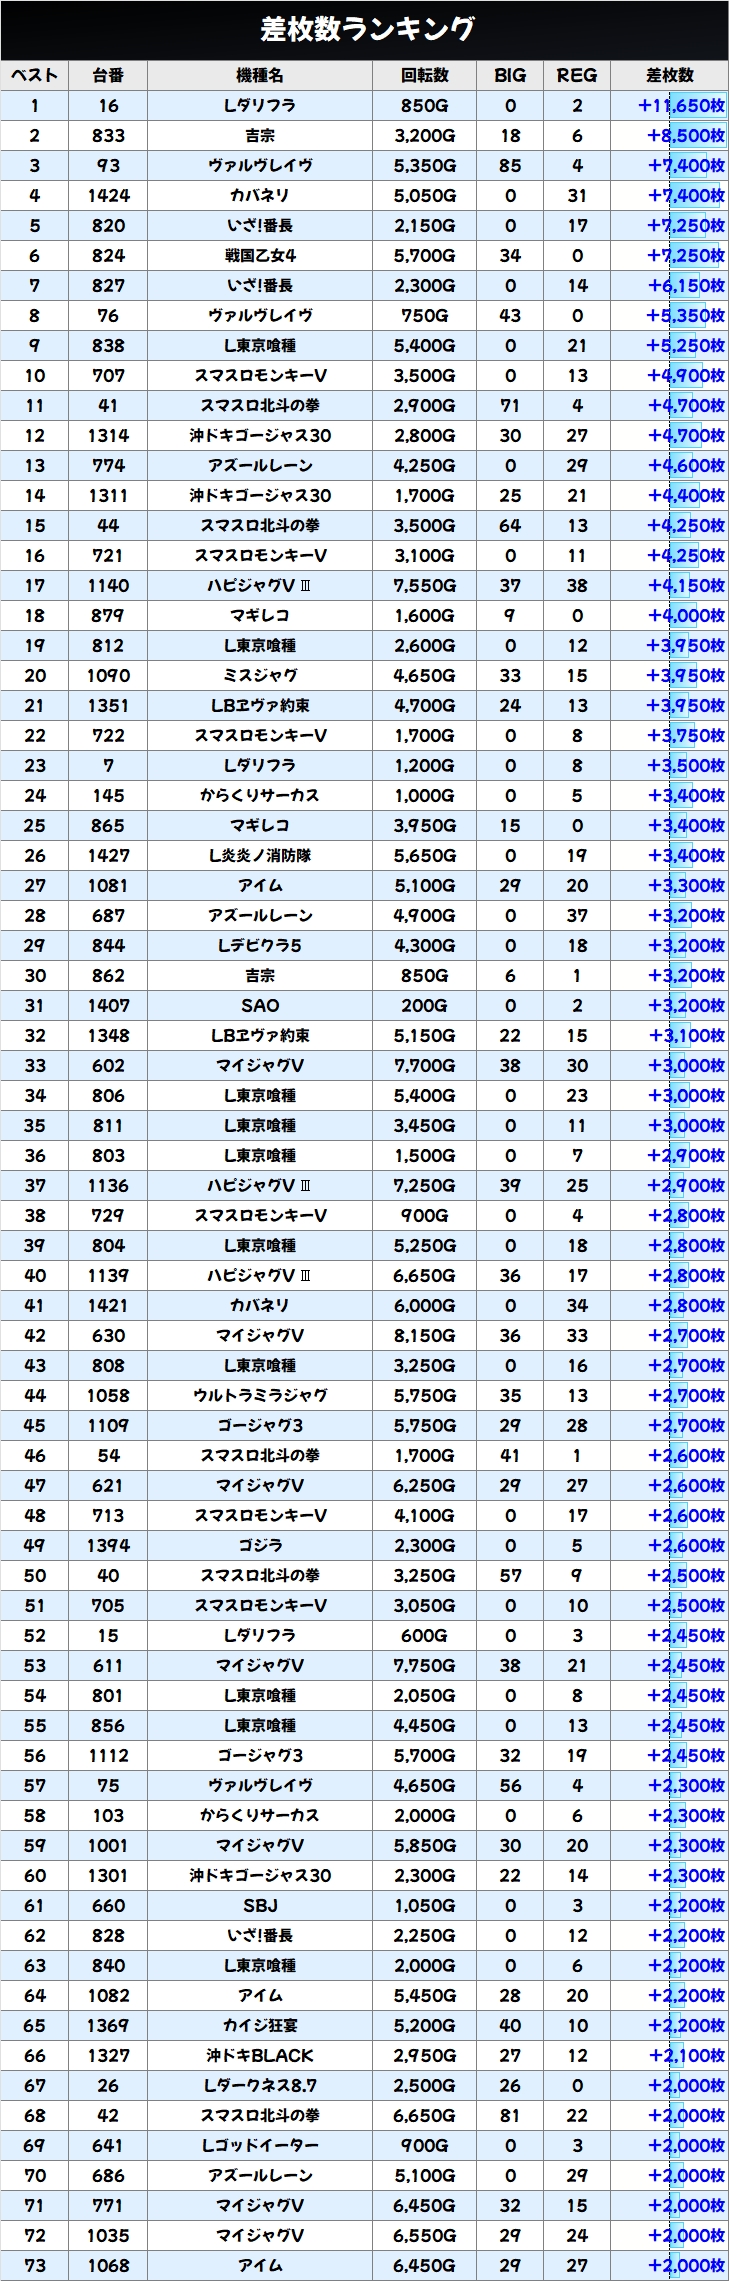Click machine number 707
Screen dimensions: 729x2281
point(108,376)
